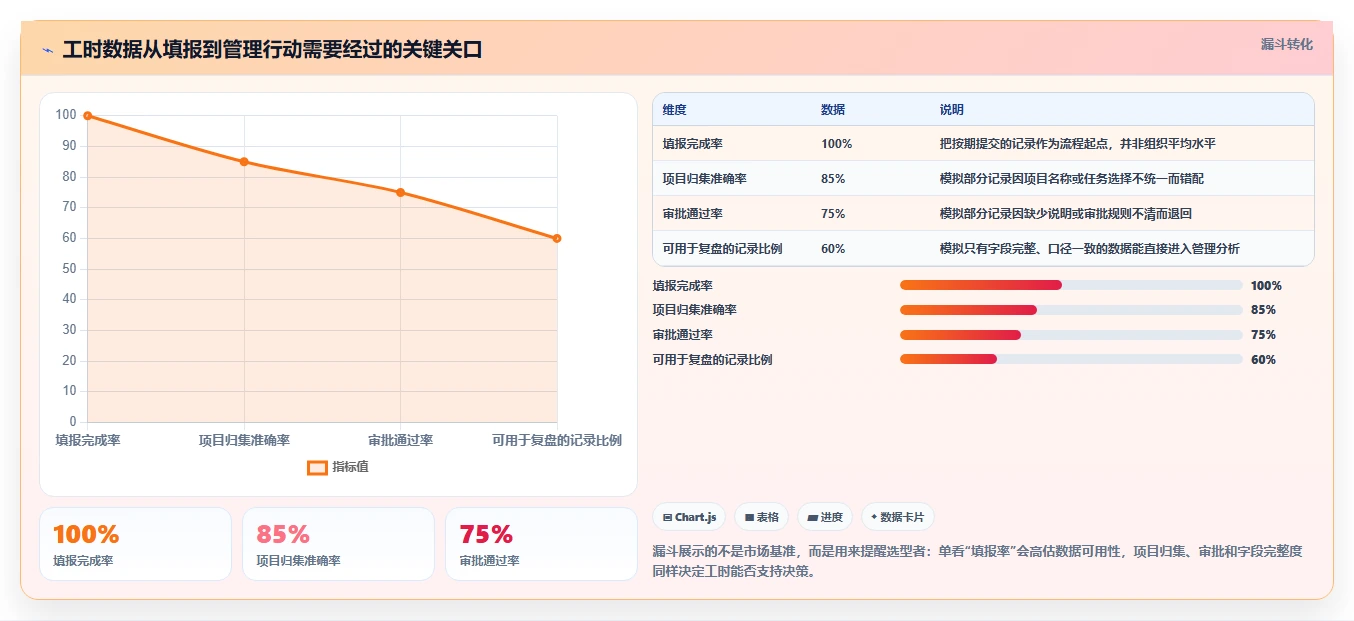The image size is (1354, 621).
Task: Click the y-axis label 50 on the chart
Action: coord(70,269)
